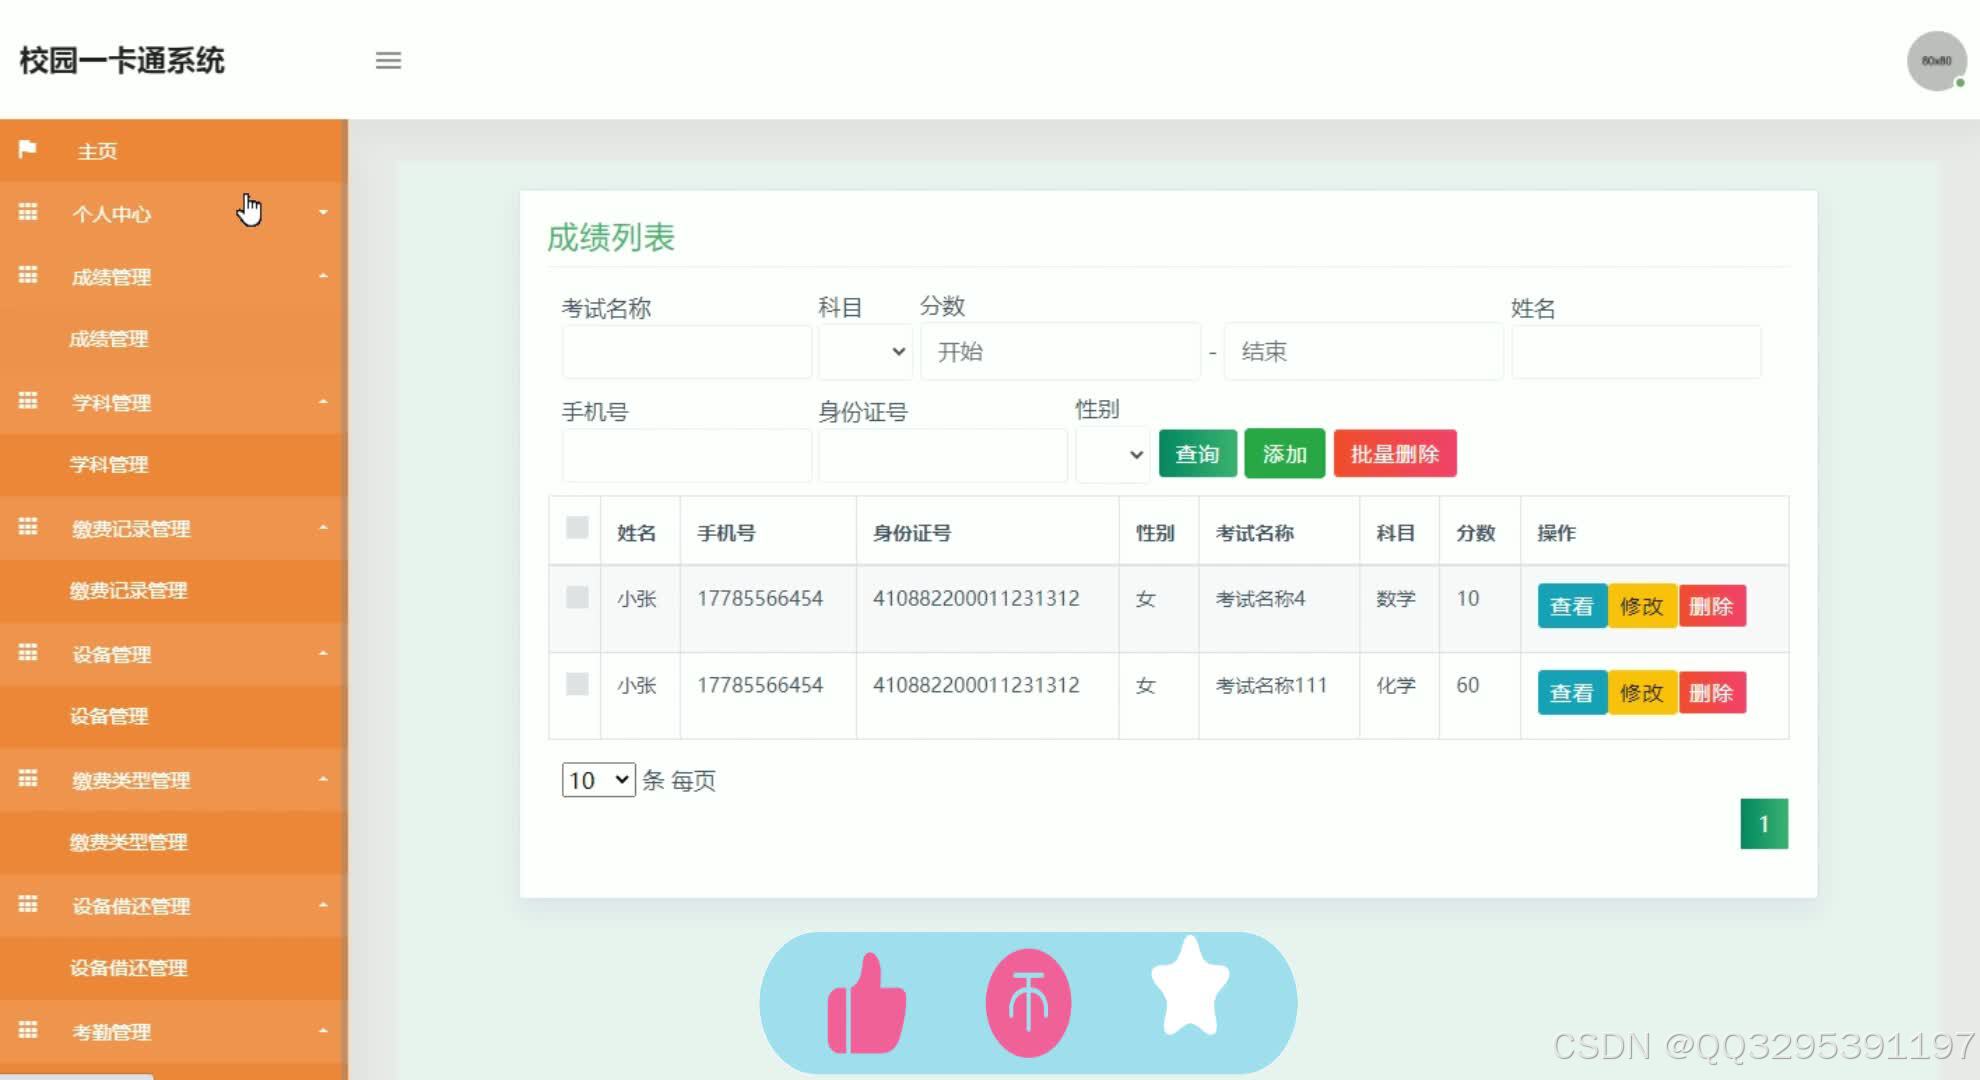Focus the 手机号 search field
The image size is (1980, 1080).
[686, 455]
